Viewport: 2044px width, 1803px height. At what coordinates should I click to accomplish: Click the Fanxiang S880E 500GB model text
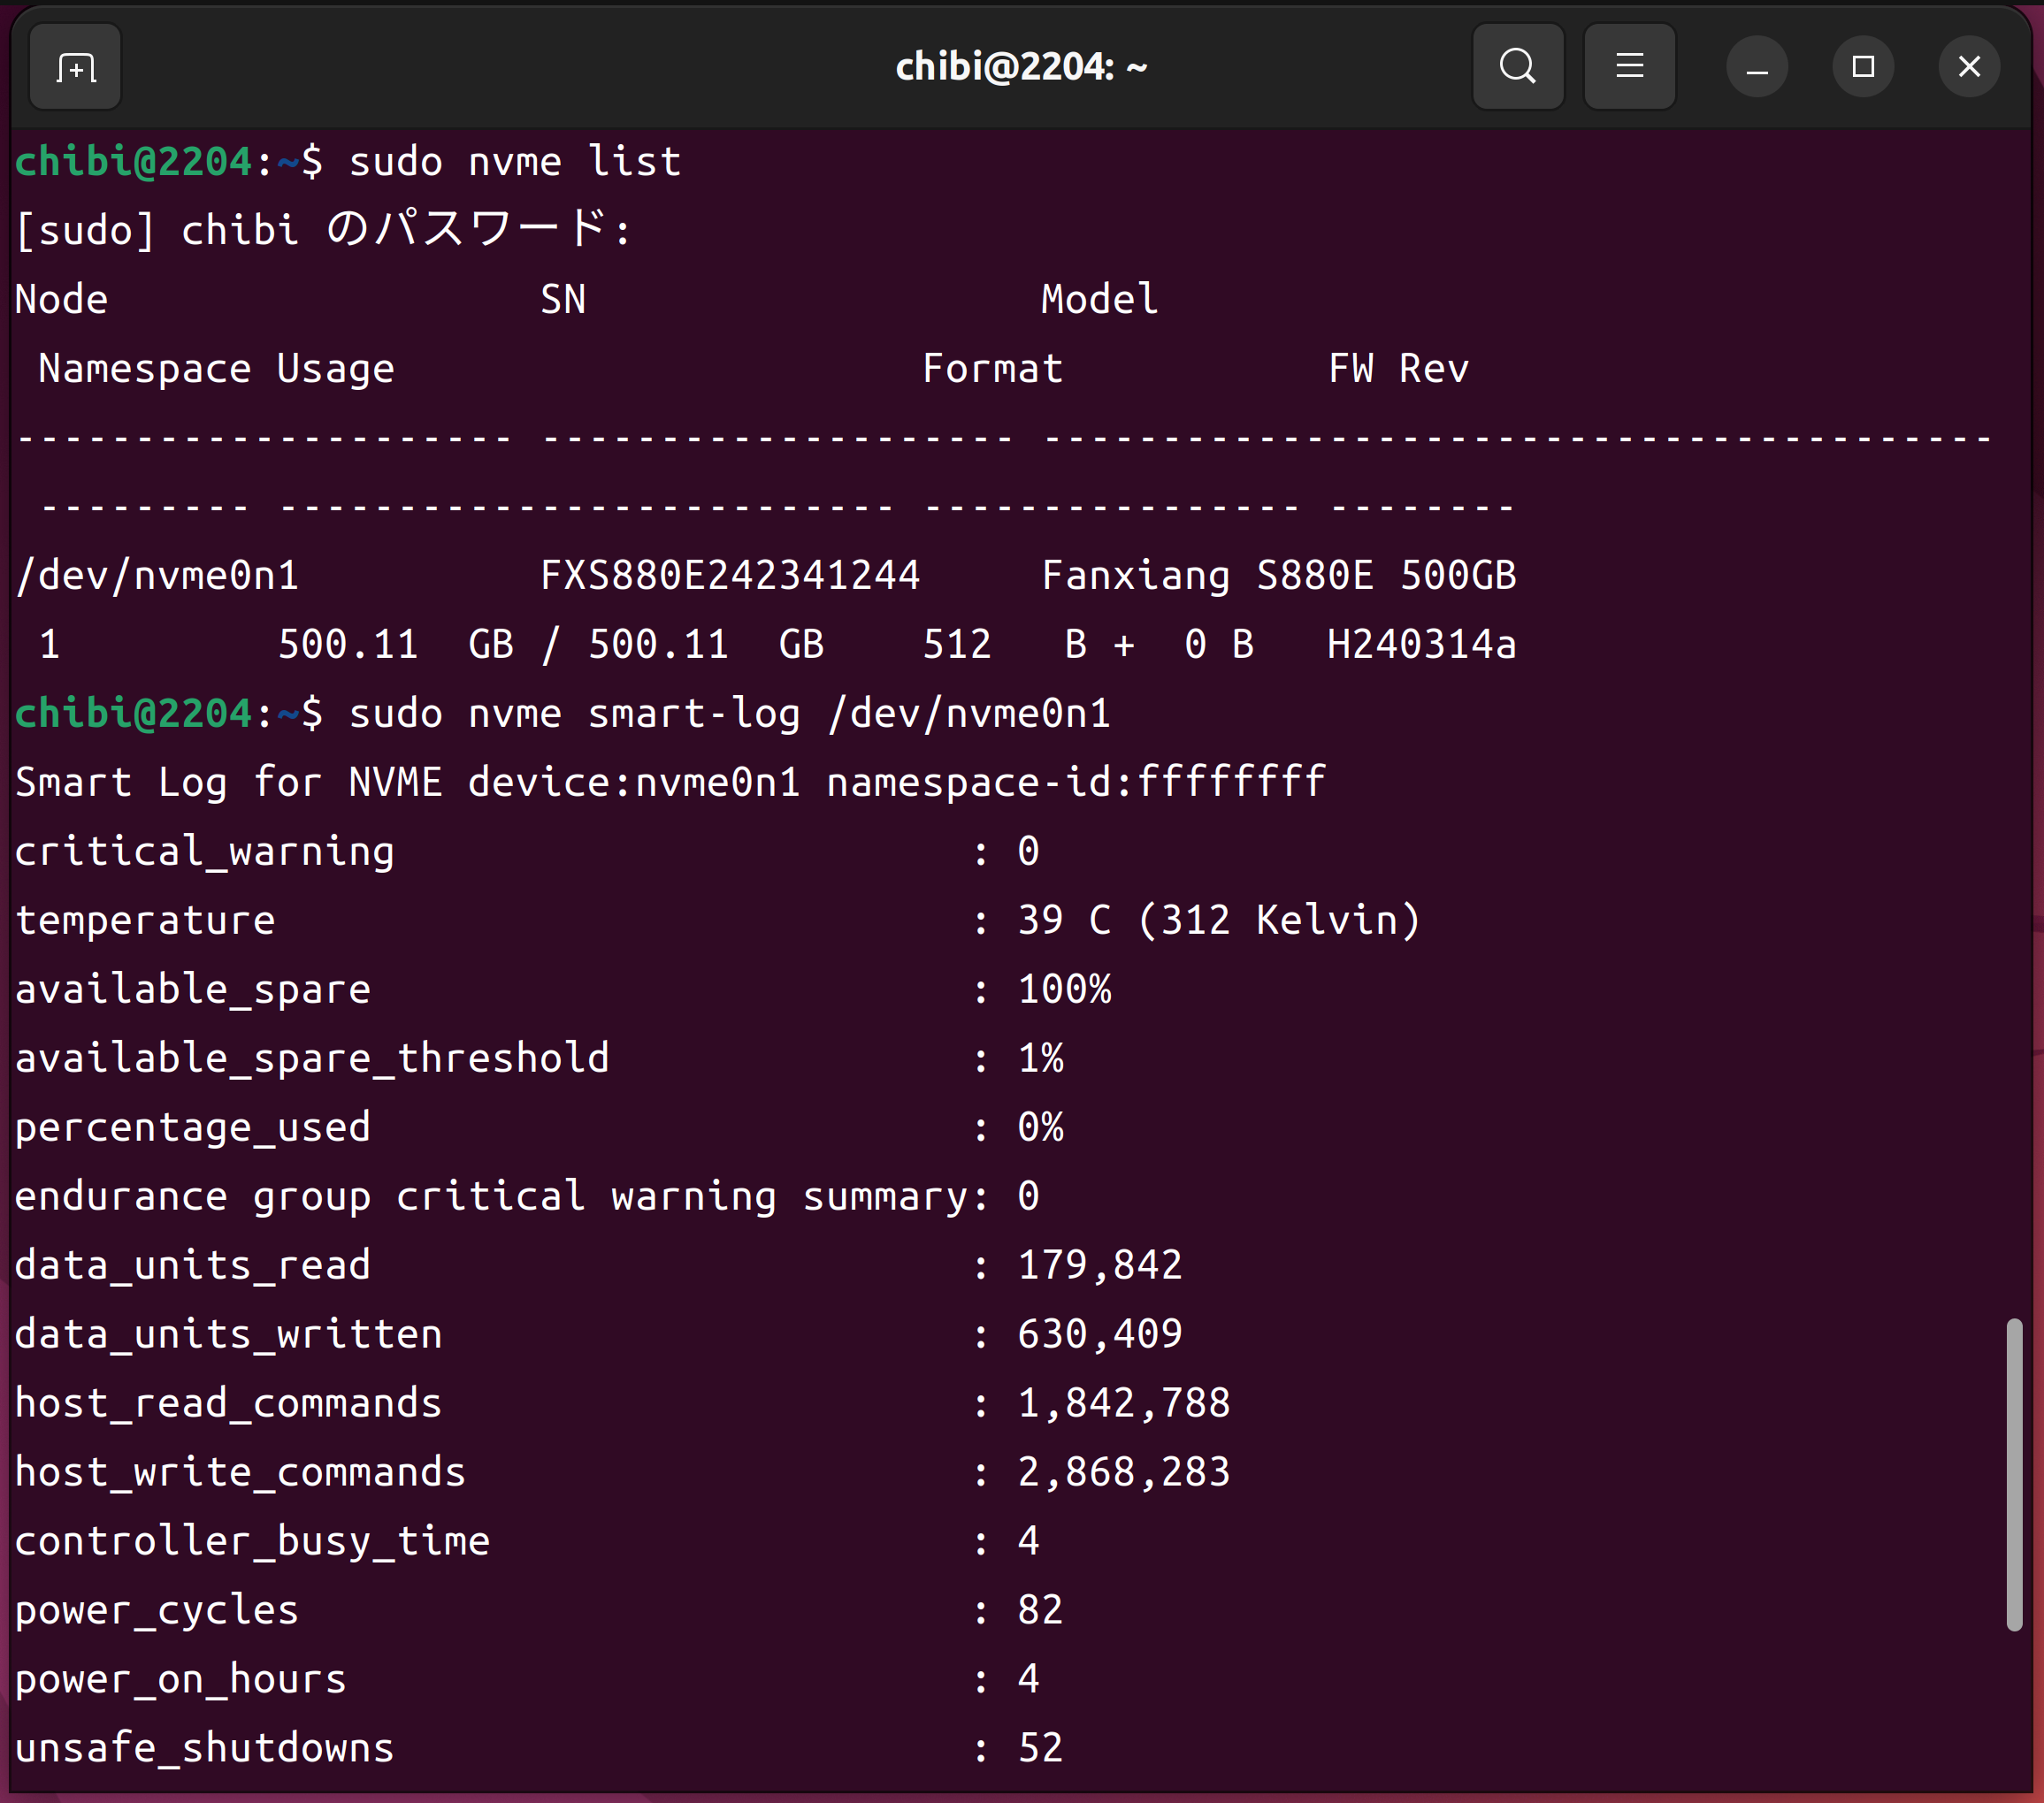(1278, 576)
